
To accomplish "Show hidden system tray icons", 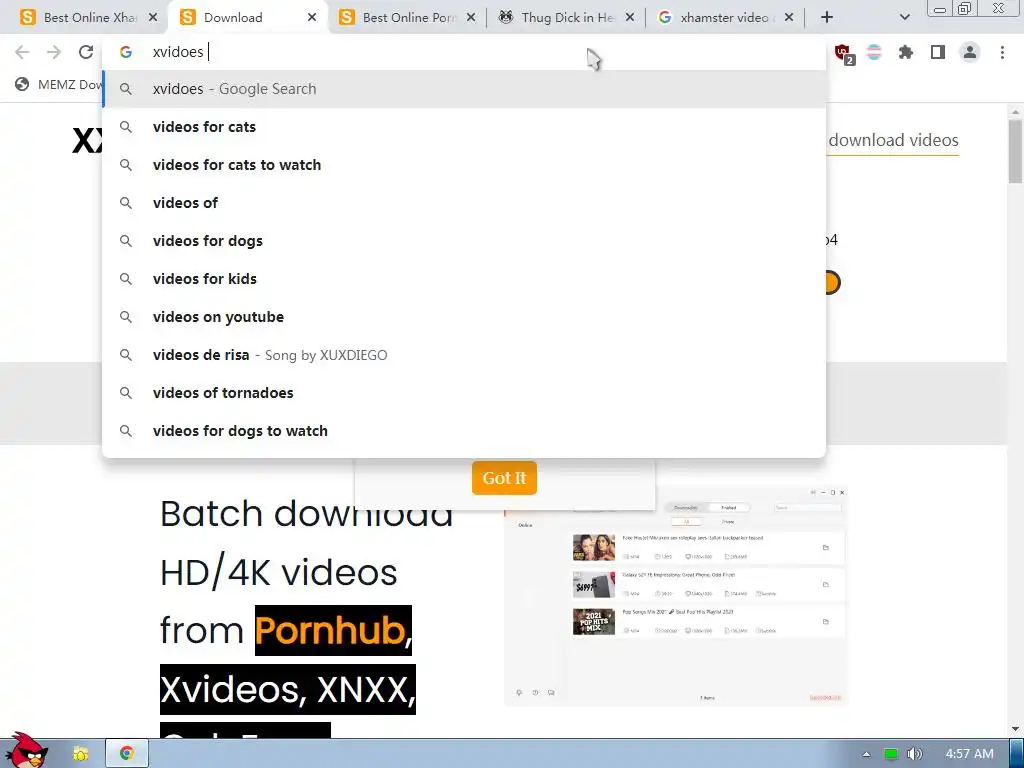I will (866, 754).
